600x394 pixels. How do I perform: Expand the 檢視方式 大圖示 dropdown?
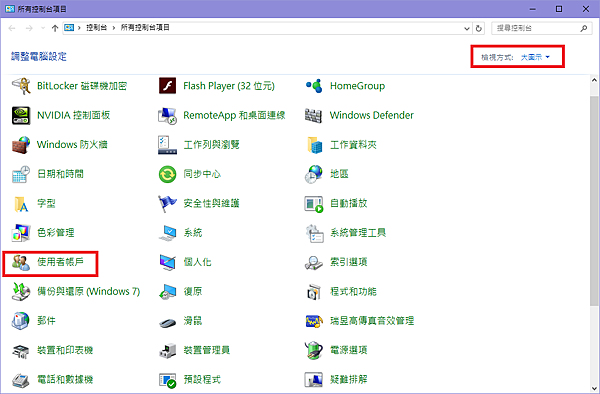tap(534, 57)
